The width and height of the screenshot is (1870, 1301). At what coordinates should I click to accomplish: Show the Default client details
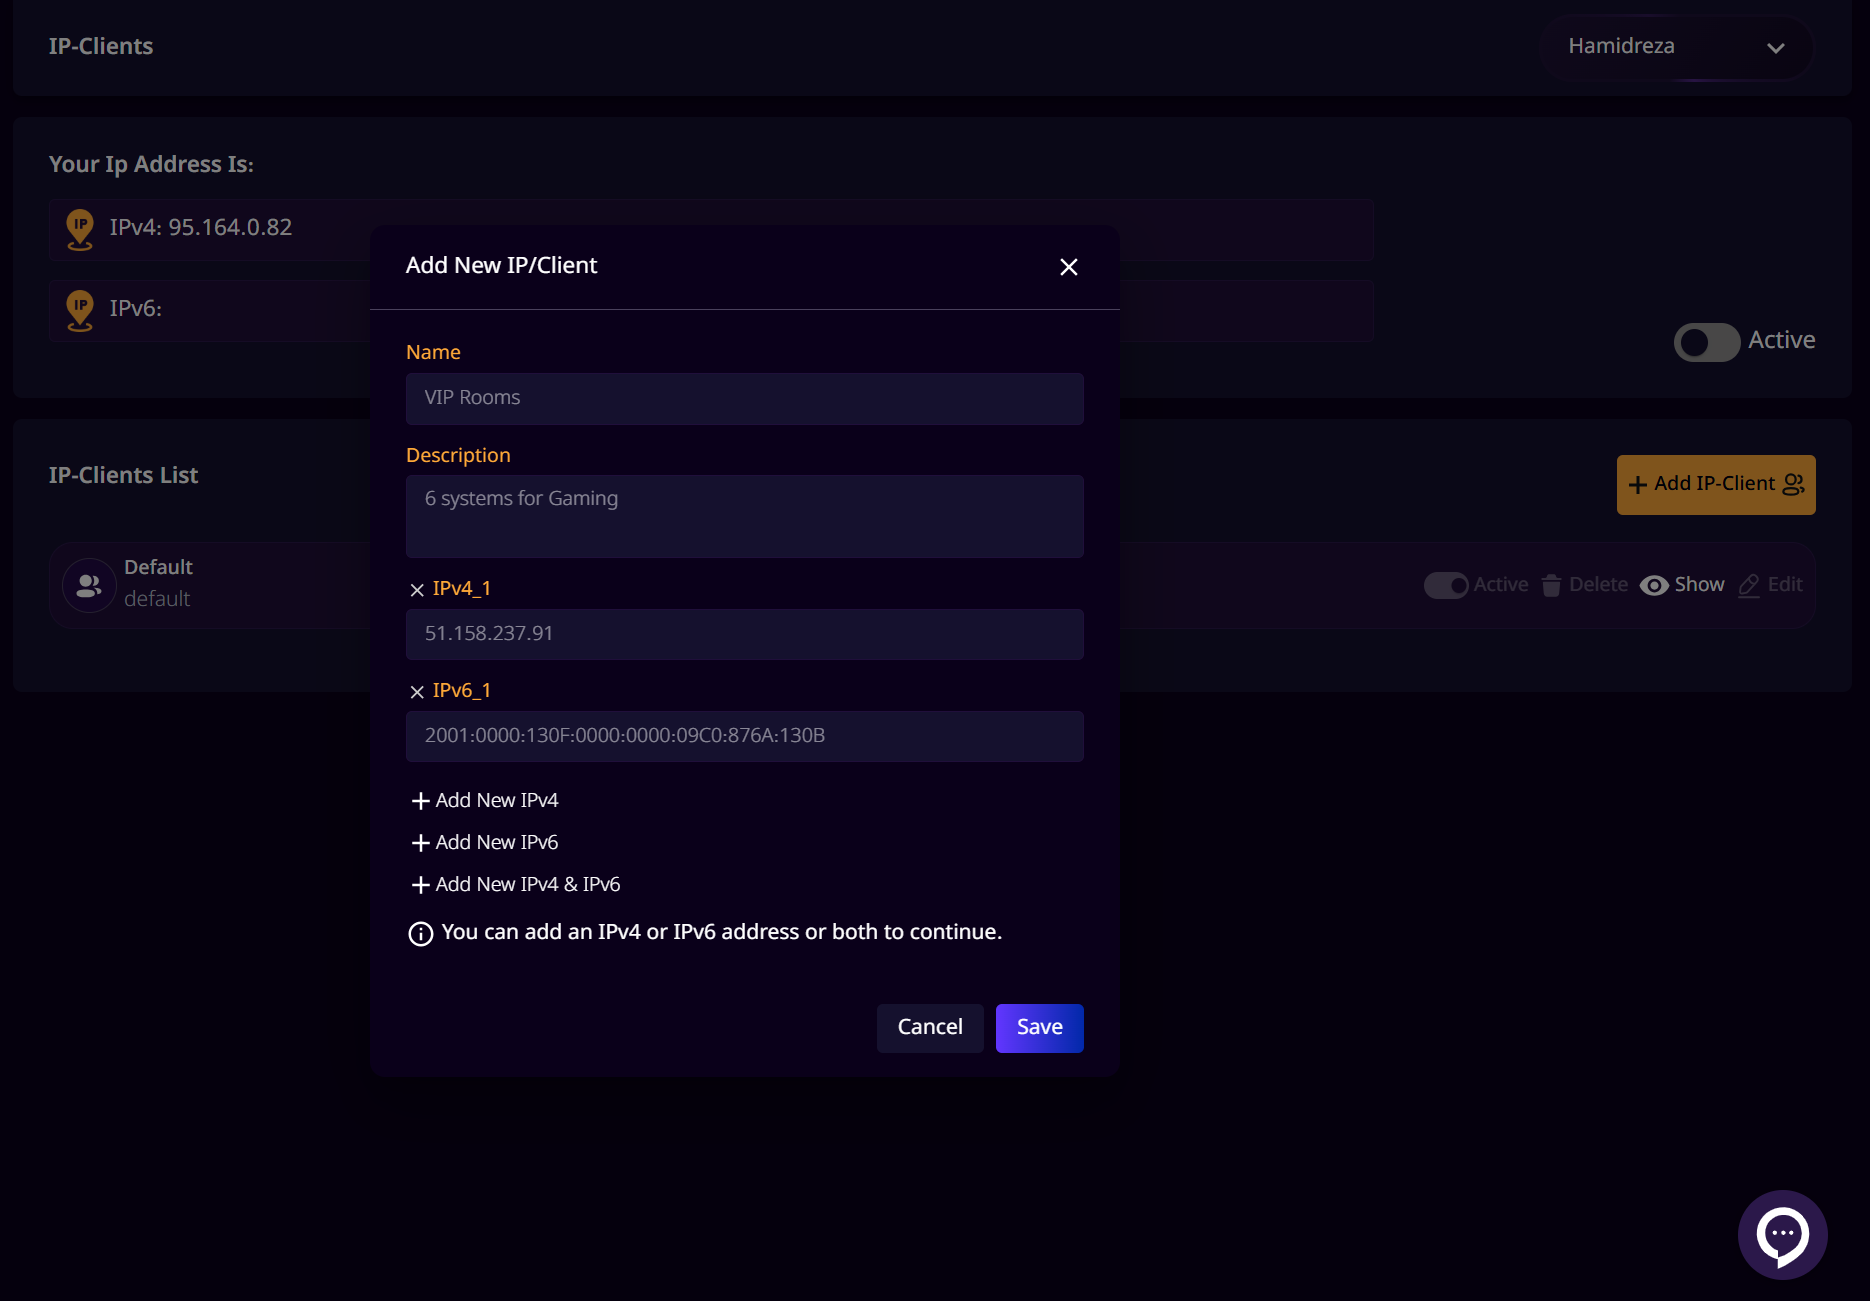coord(1682,585)
